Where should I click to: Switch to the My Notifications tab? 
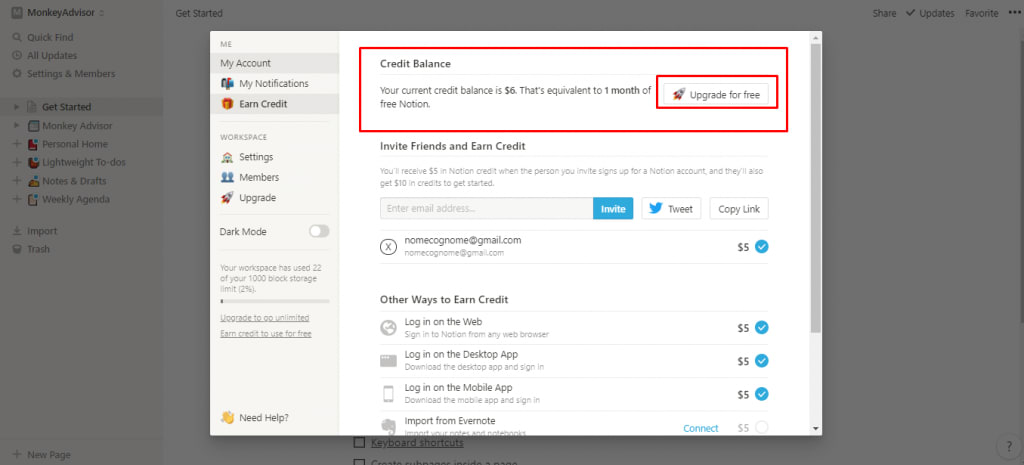click(274, 84)
